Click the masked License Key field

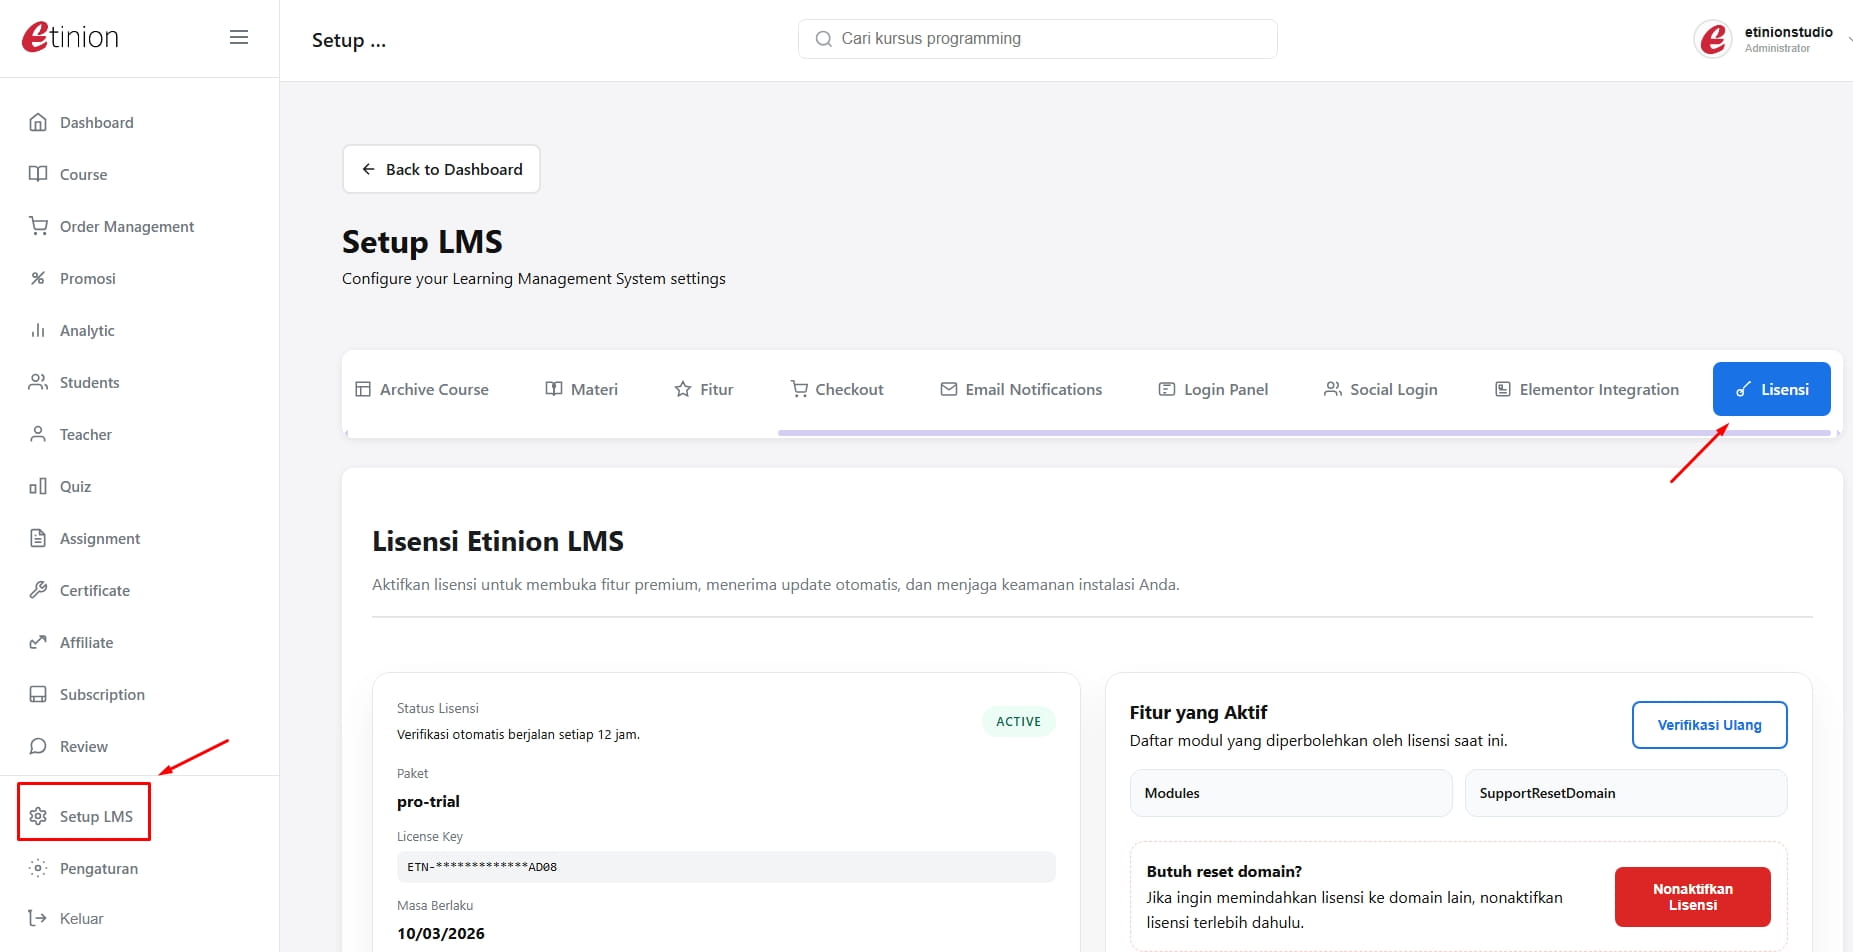[725, 867]
